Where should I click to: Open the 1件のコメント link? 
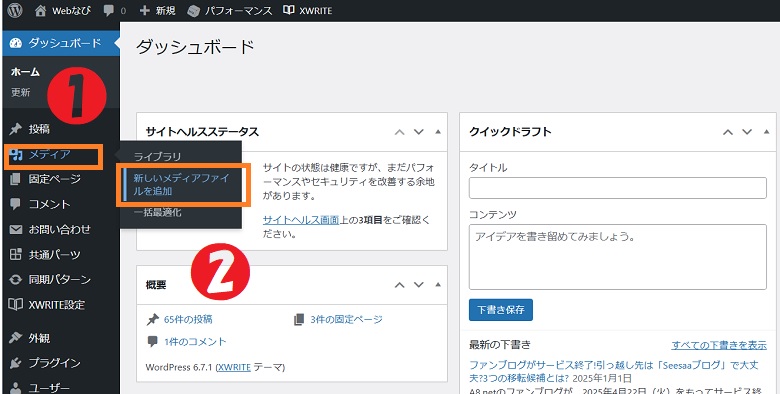click(195, 342)
